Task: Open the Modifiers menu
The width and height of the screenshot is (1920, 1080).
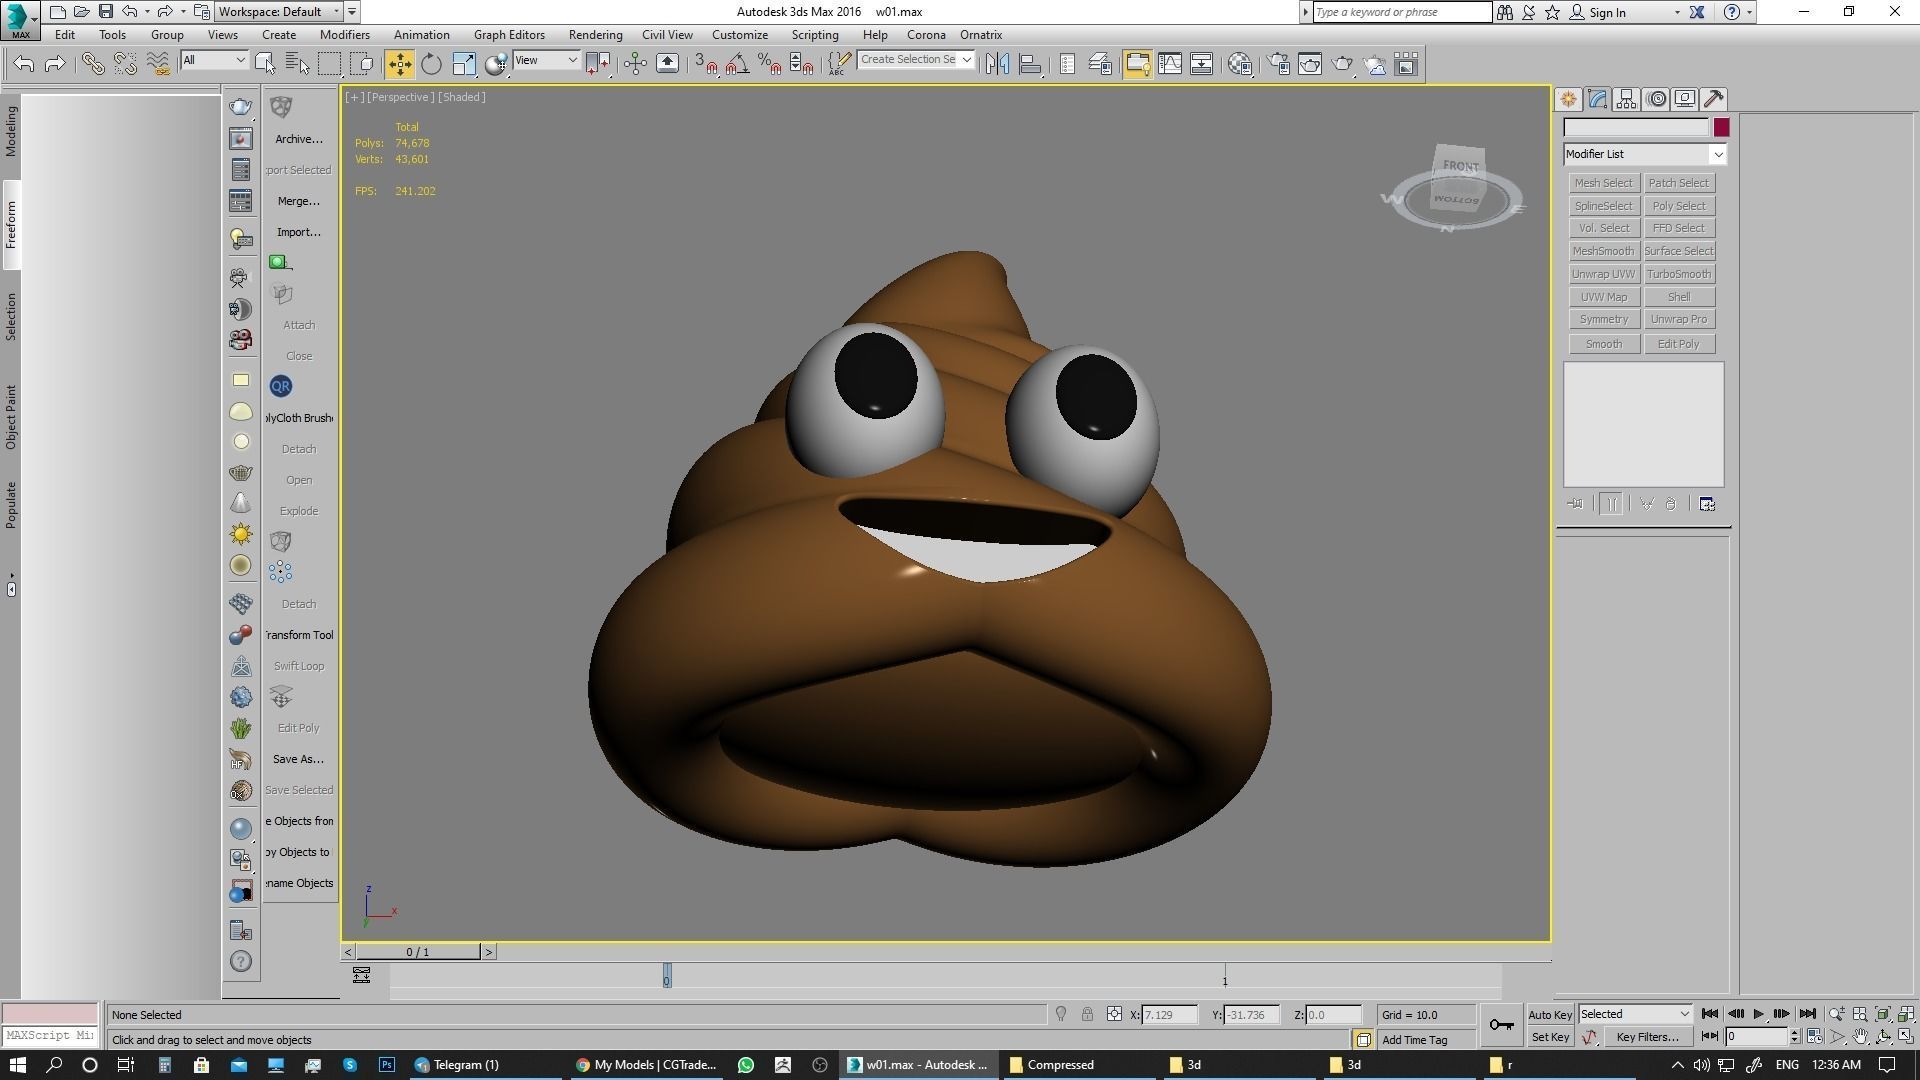Action: (345, 35)
